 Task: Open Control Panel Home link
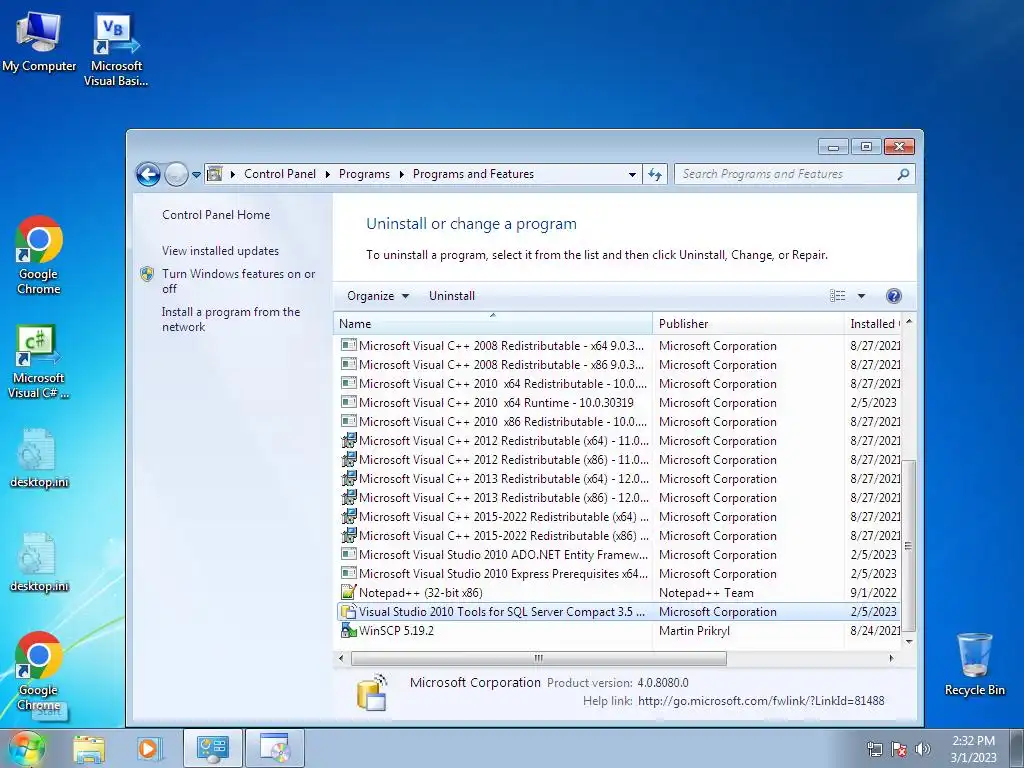pyautogui.click(x=216, y=215)
